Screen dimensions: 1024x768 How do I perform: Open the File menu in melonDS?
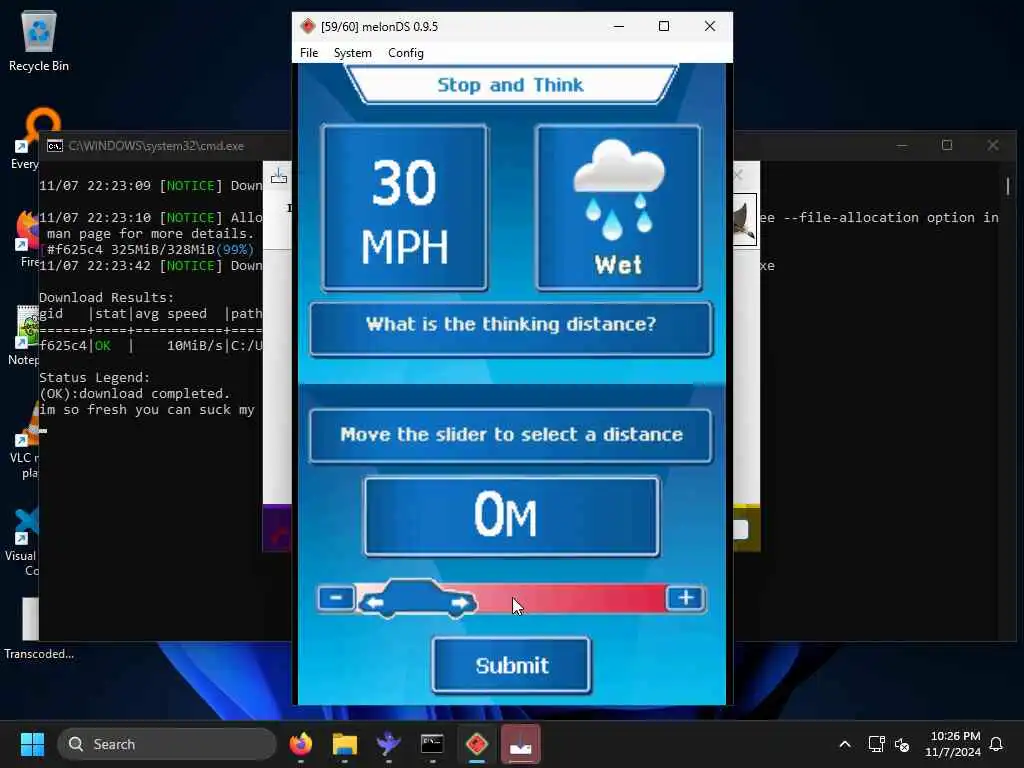pos(309,53)
